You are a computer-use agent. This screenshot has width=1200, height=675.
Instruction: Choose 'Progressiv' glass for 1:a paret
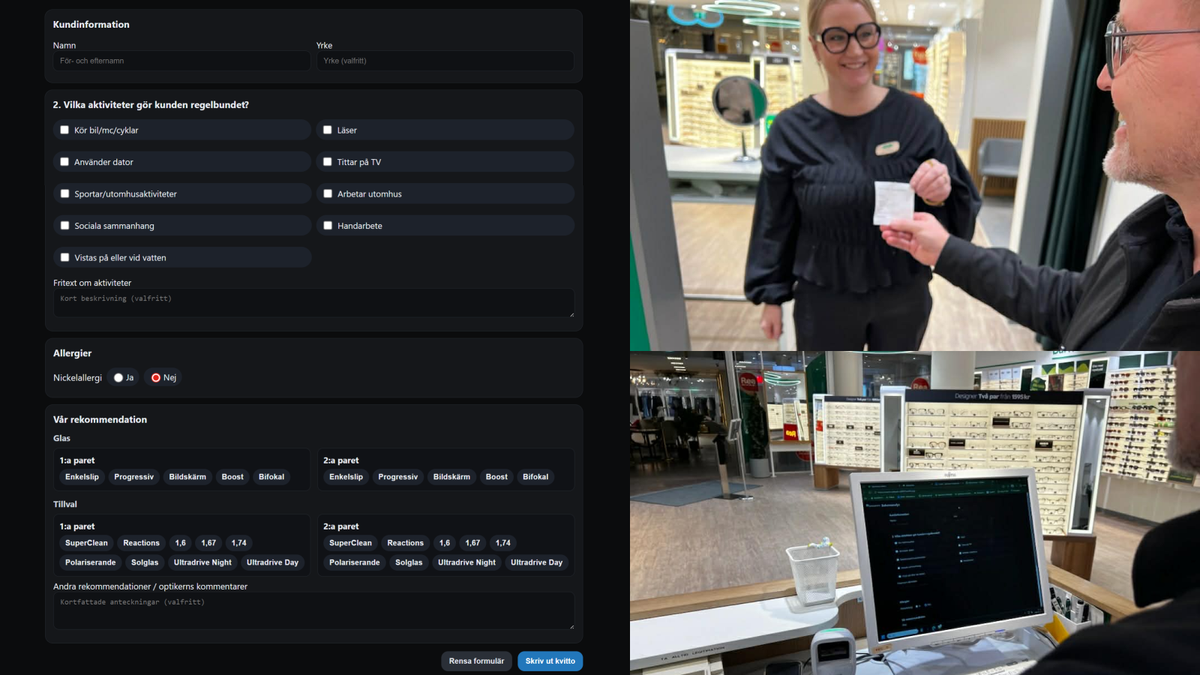(x=134, y=477)
